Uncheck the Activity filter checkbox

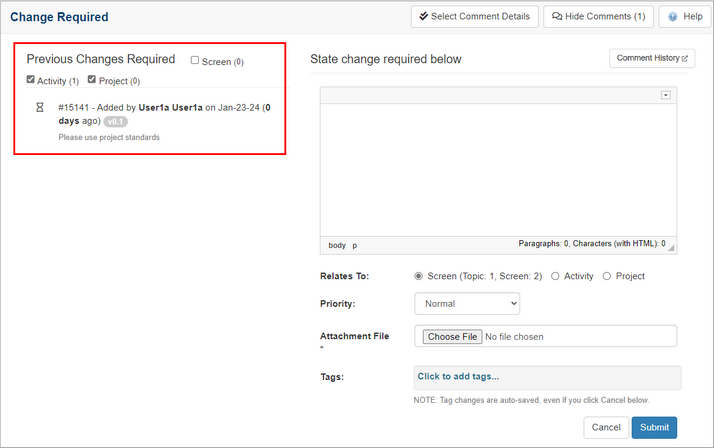31,80
